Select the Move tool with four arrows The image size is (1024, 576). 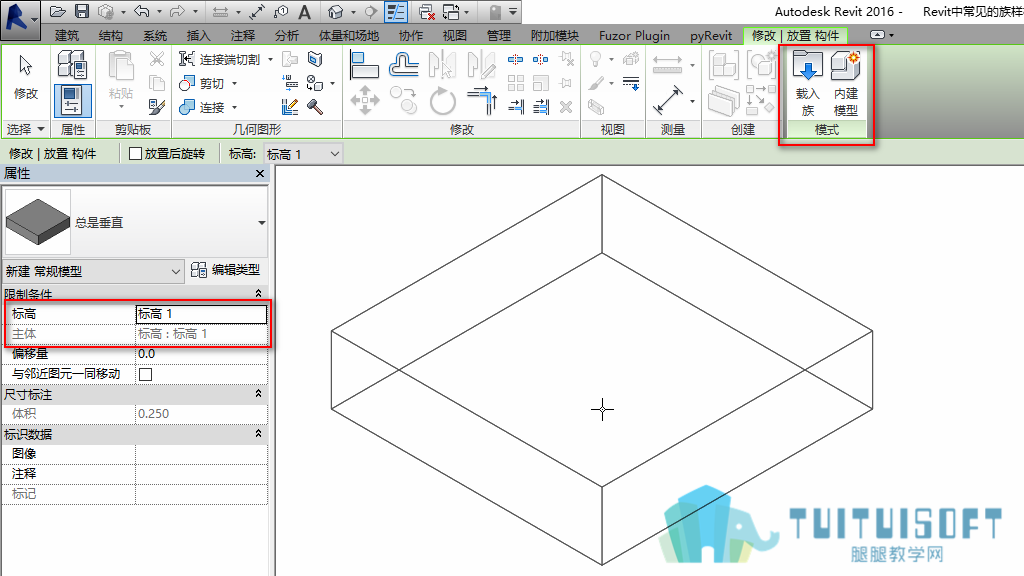[x=364, y=100]
